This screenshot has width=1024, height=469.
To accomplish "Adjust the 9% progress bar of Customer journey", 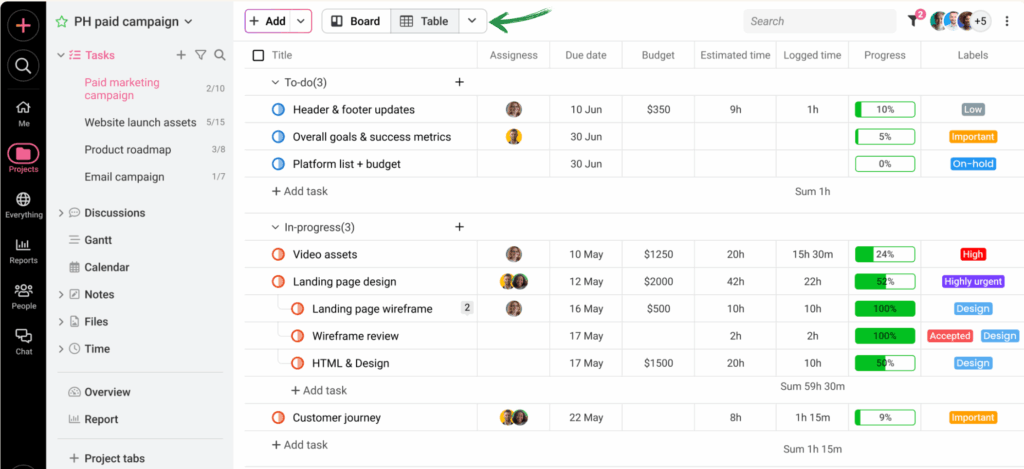I will [x=885, y=417].
